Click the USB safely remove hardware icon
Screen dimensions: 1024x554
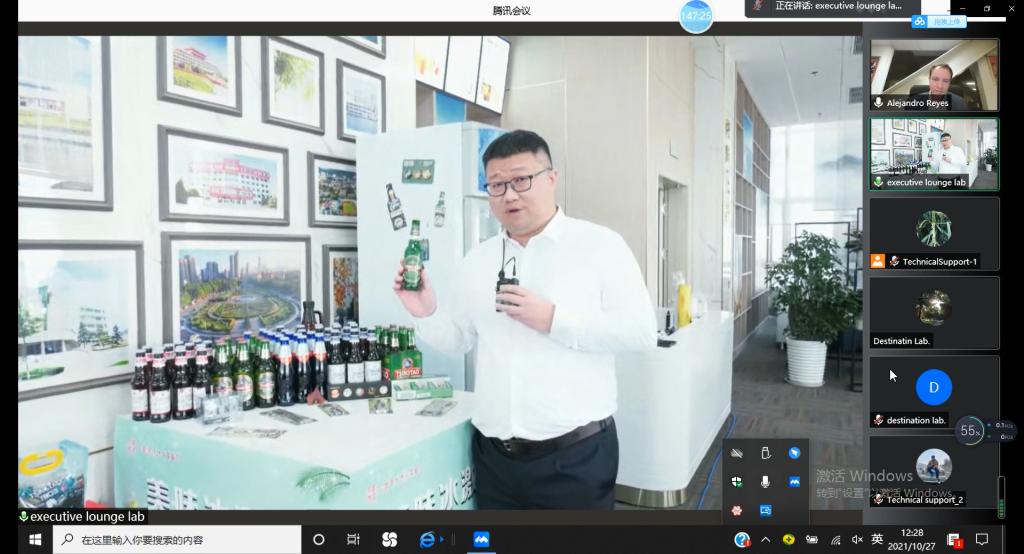765,453
